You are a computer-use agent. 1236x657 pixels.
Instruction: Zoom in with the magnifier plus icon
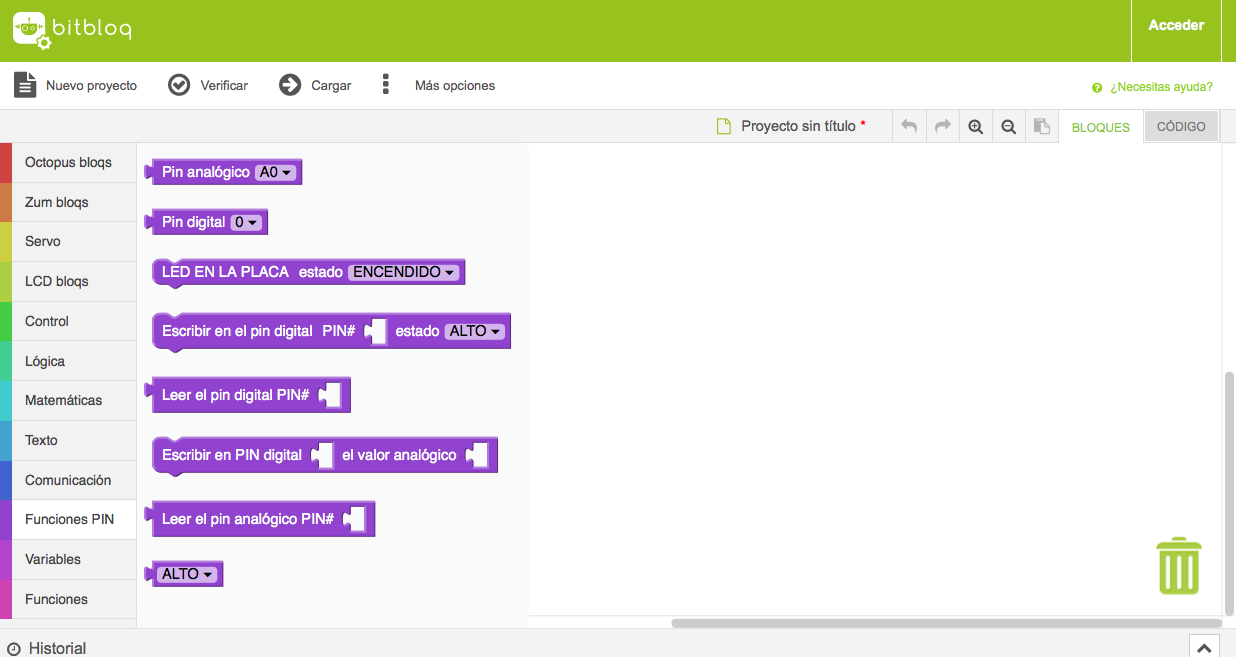tap(976, 127)
